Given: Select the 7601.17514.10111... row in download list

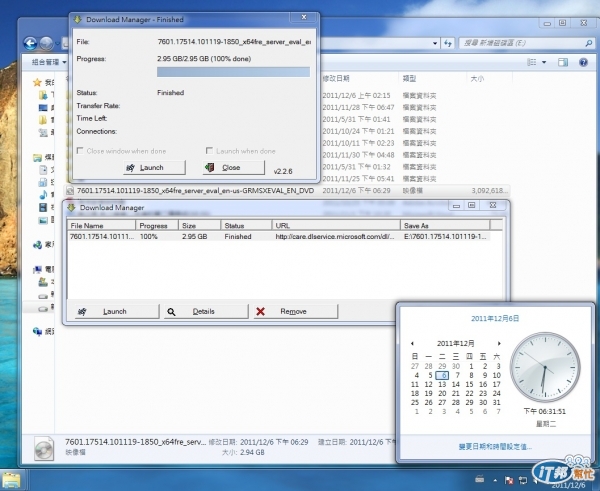Looking at the screenshot, I should pyautogui.click(x=279, y=237).
